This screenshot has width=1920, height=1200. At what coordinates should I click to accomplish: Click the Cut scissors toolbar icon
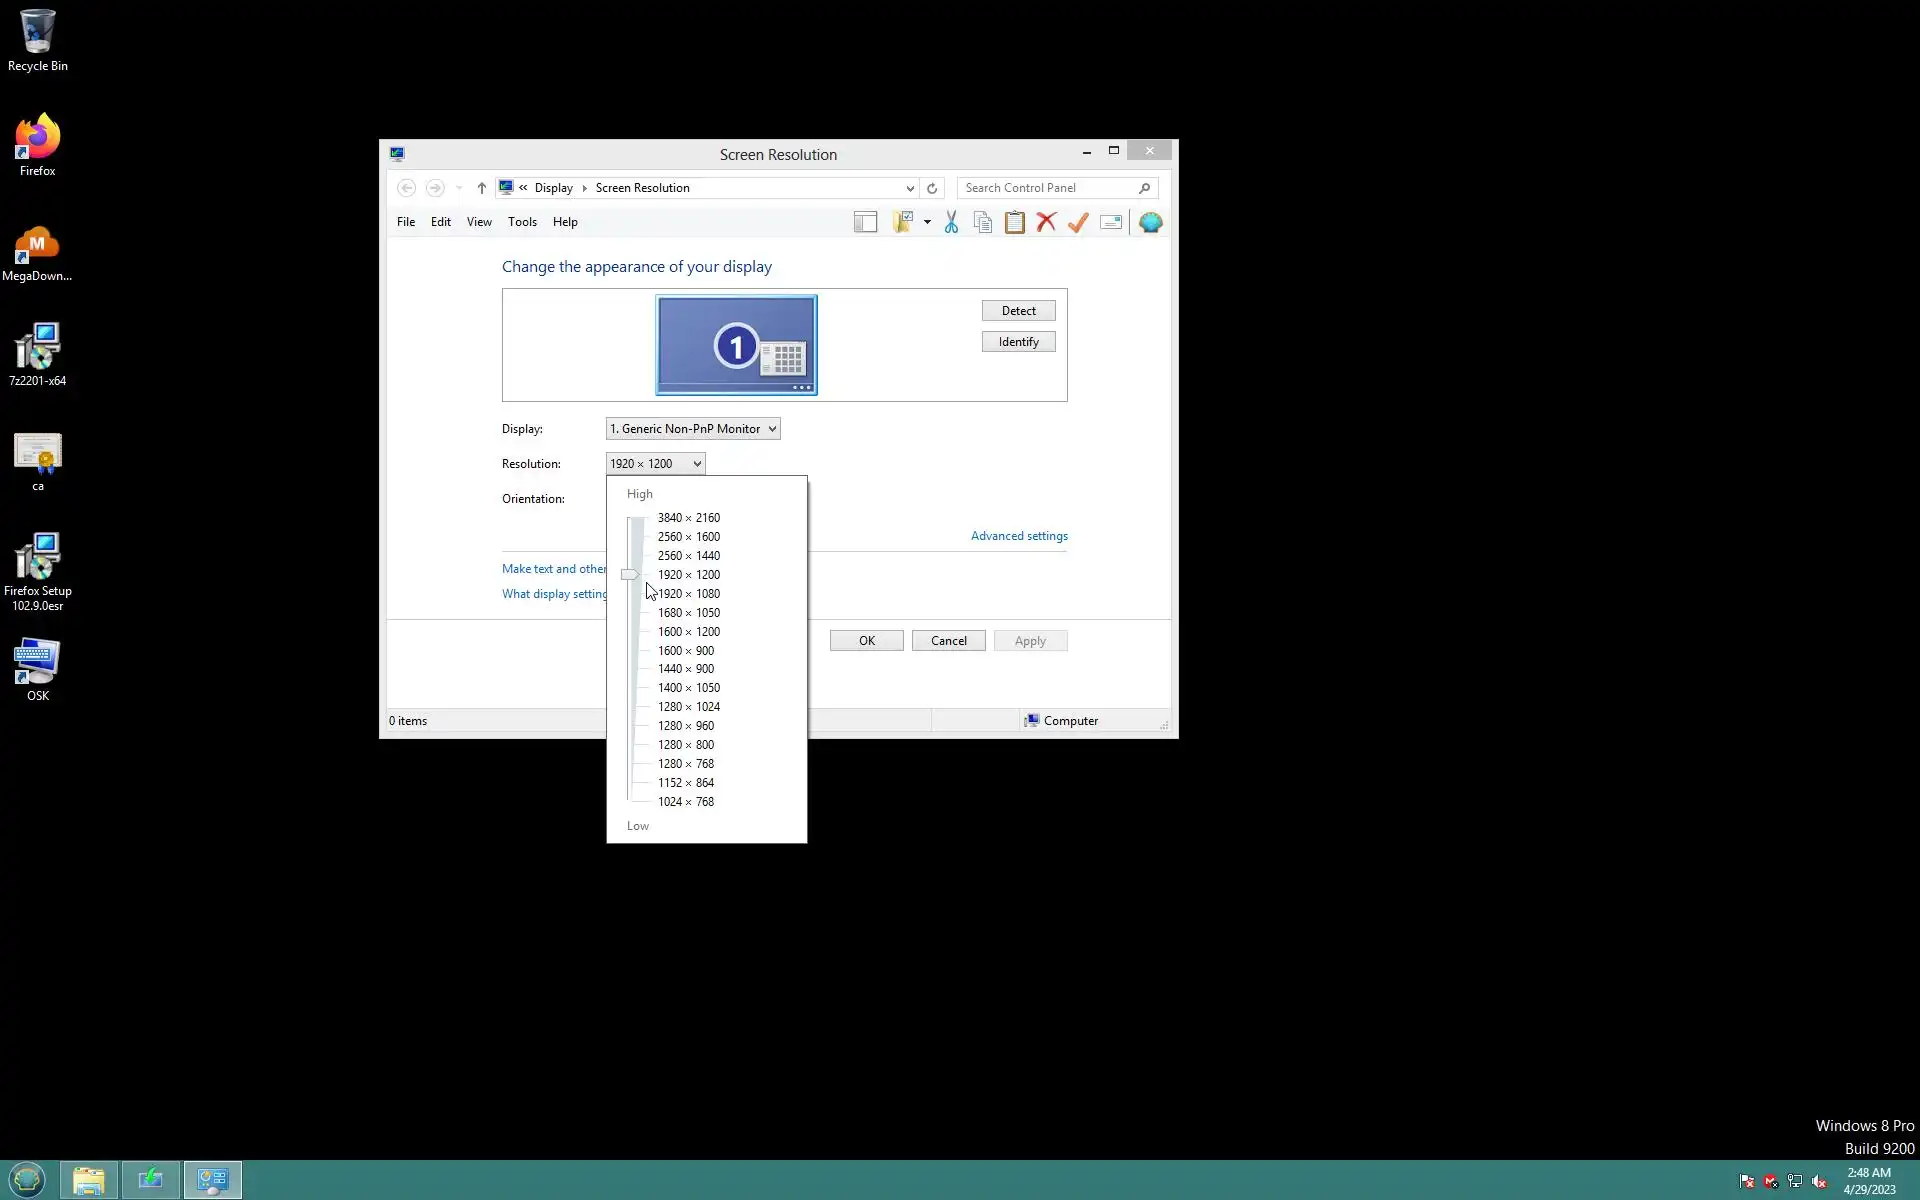point(951,222)
